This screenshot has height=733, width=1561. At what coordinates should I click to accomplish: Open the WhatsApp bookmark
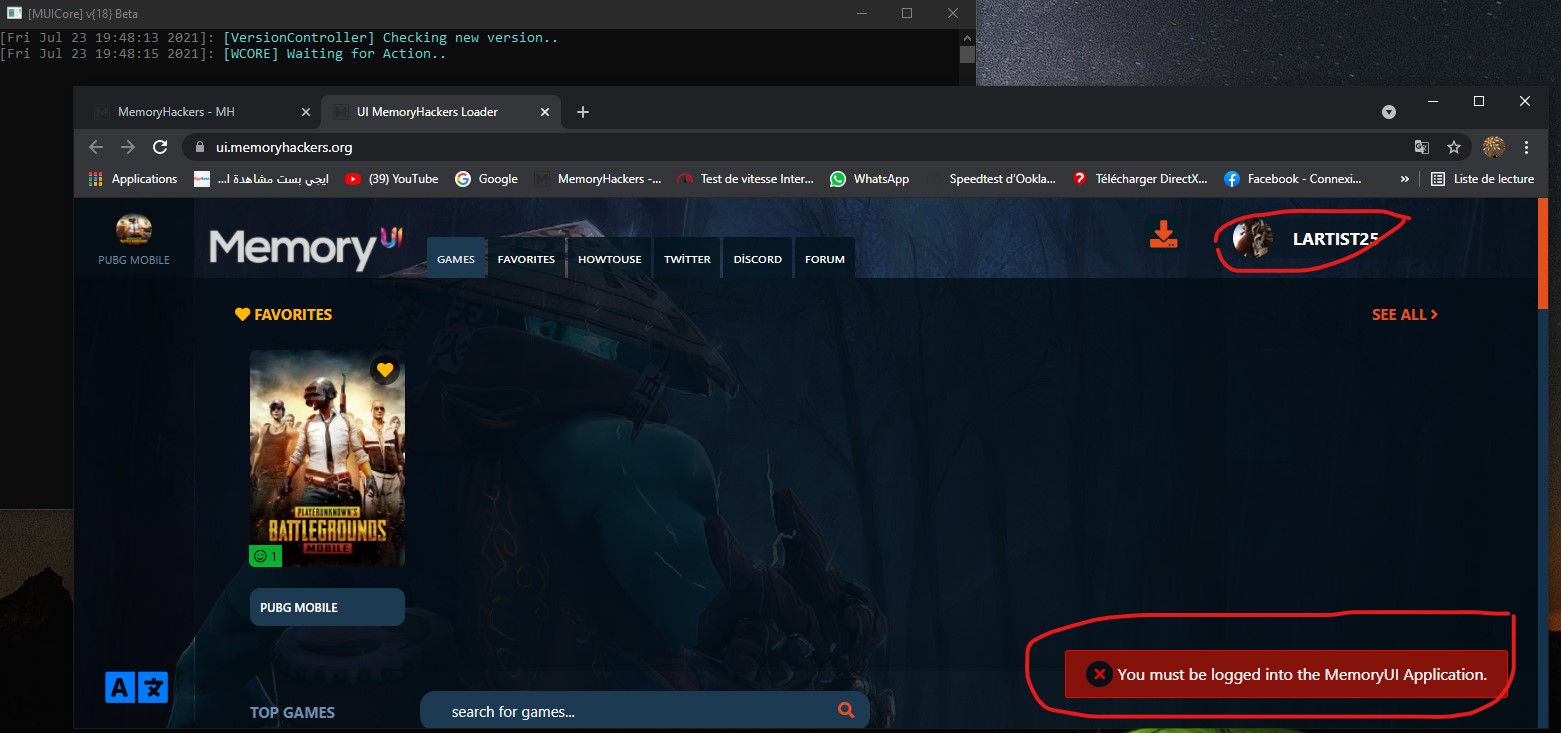pos(870,179)
